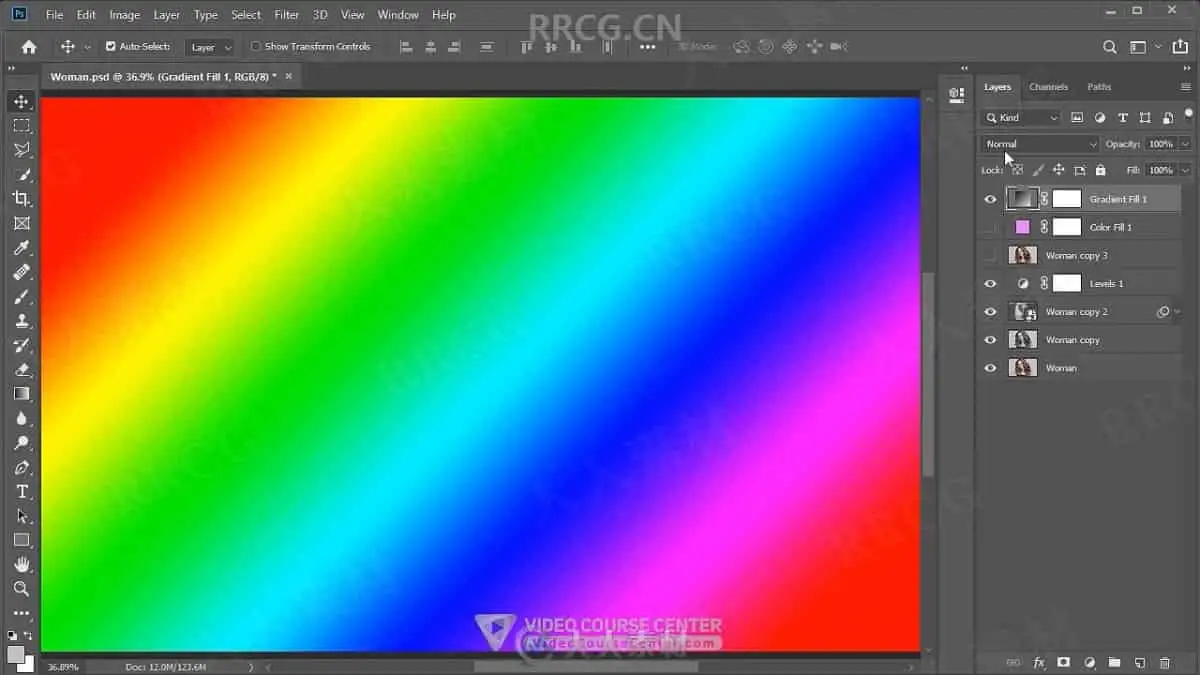
Task: Open the Opacity slider dropdown arrow
Action: (x=1185, y=144)
